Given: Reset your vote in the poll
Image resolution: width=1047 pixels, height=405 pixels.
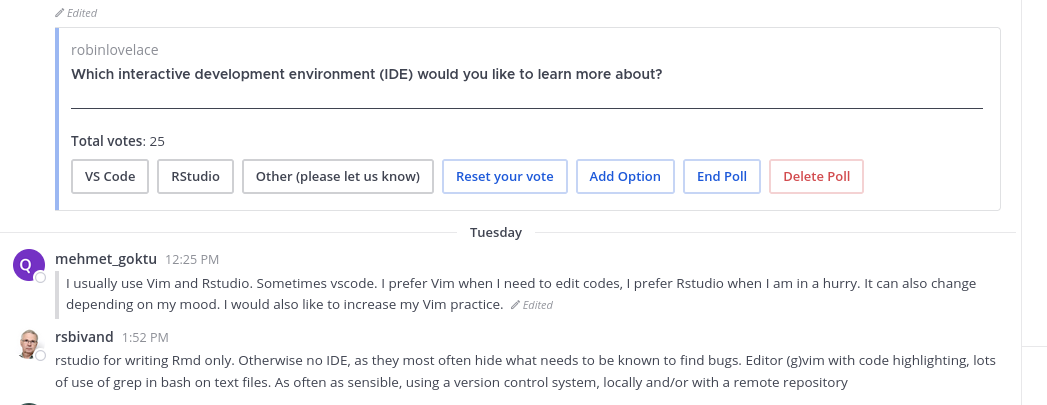Looking at the screenshot, I should [x=504, y=176].
